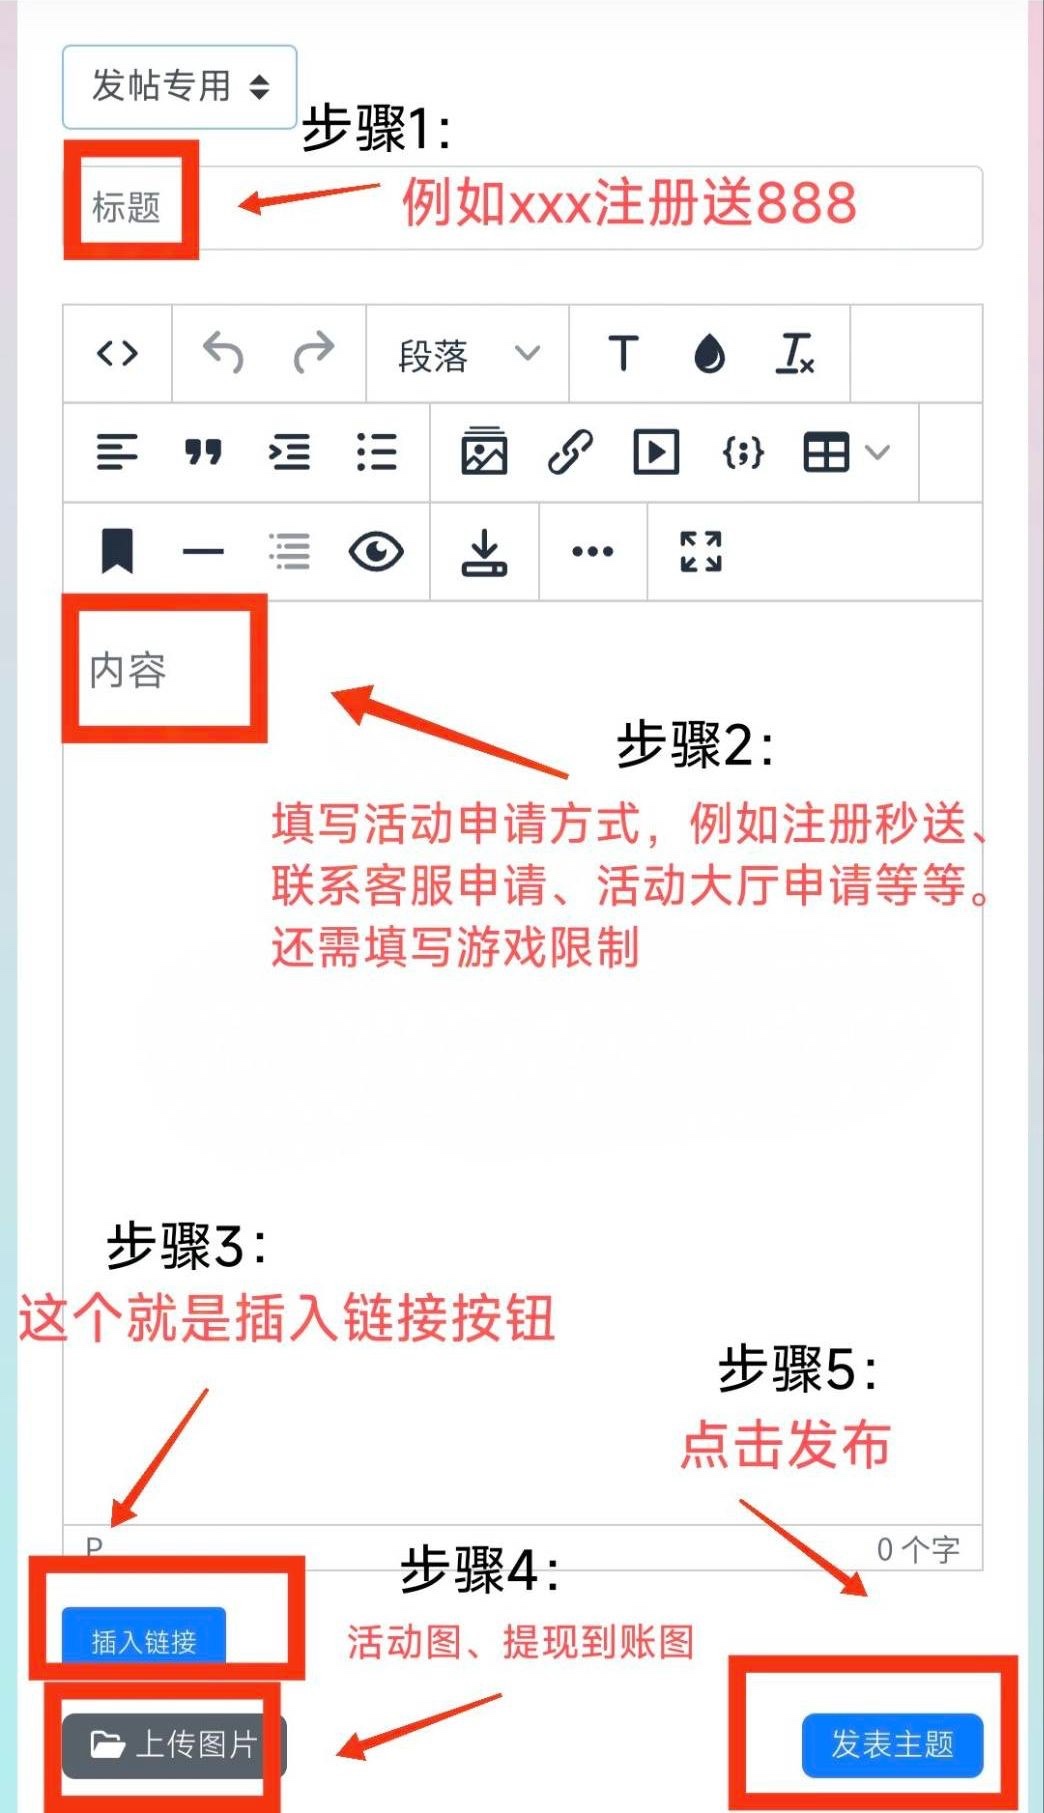This screenshot has height=1813, width=1044.
Task: Open text alignment menu
Action: click(x=117, y=452)
